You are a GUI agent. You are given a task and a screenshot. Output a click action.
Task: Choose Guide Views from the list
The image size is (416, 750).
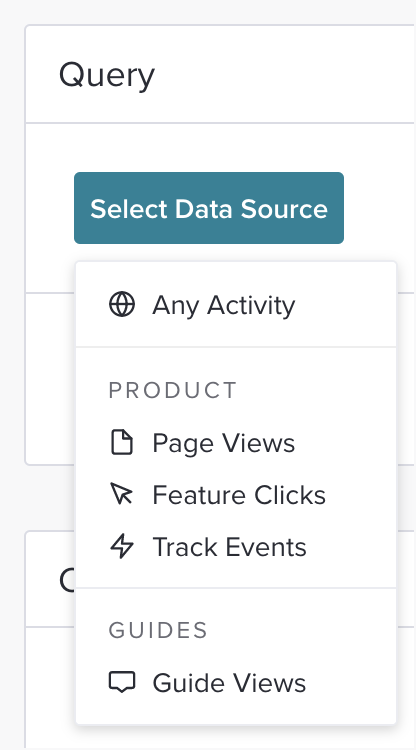pyautogui.click(x=236, y=683)
